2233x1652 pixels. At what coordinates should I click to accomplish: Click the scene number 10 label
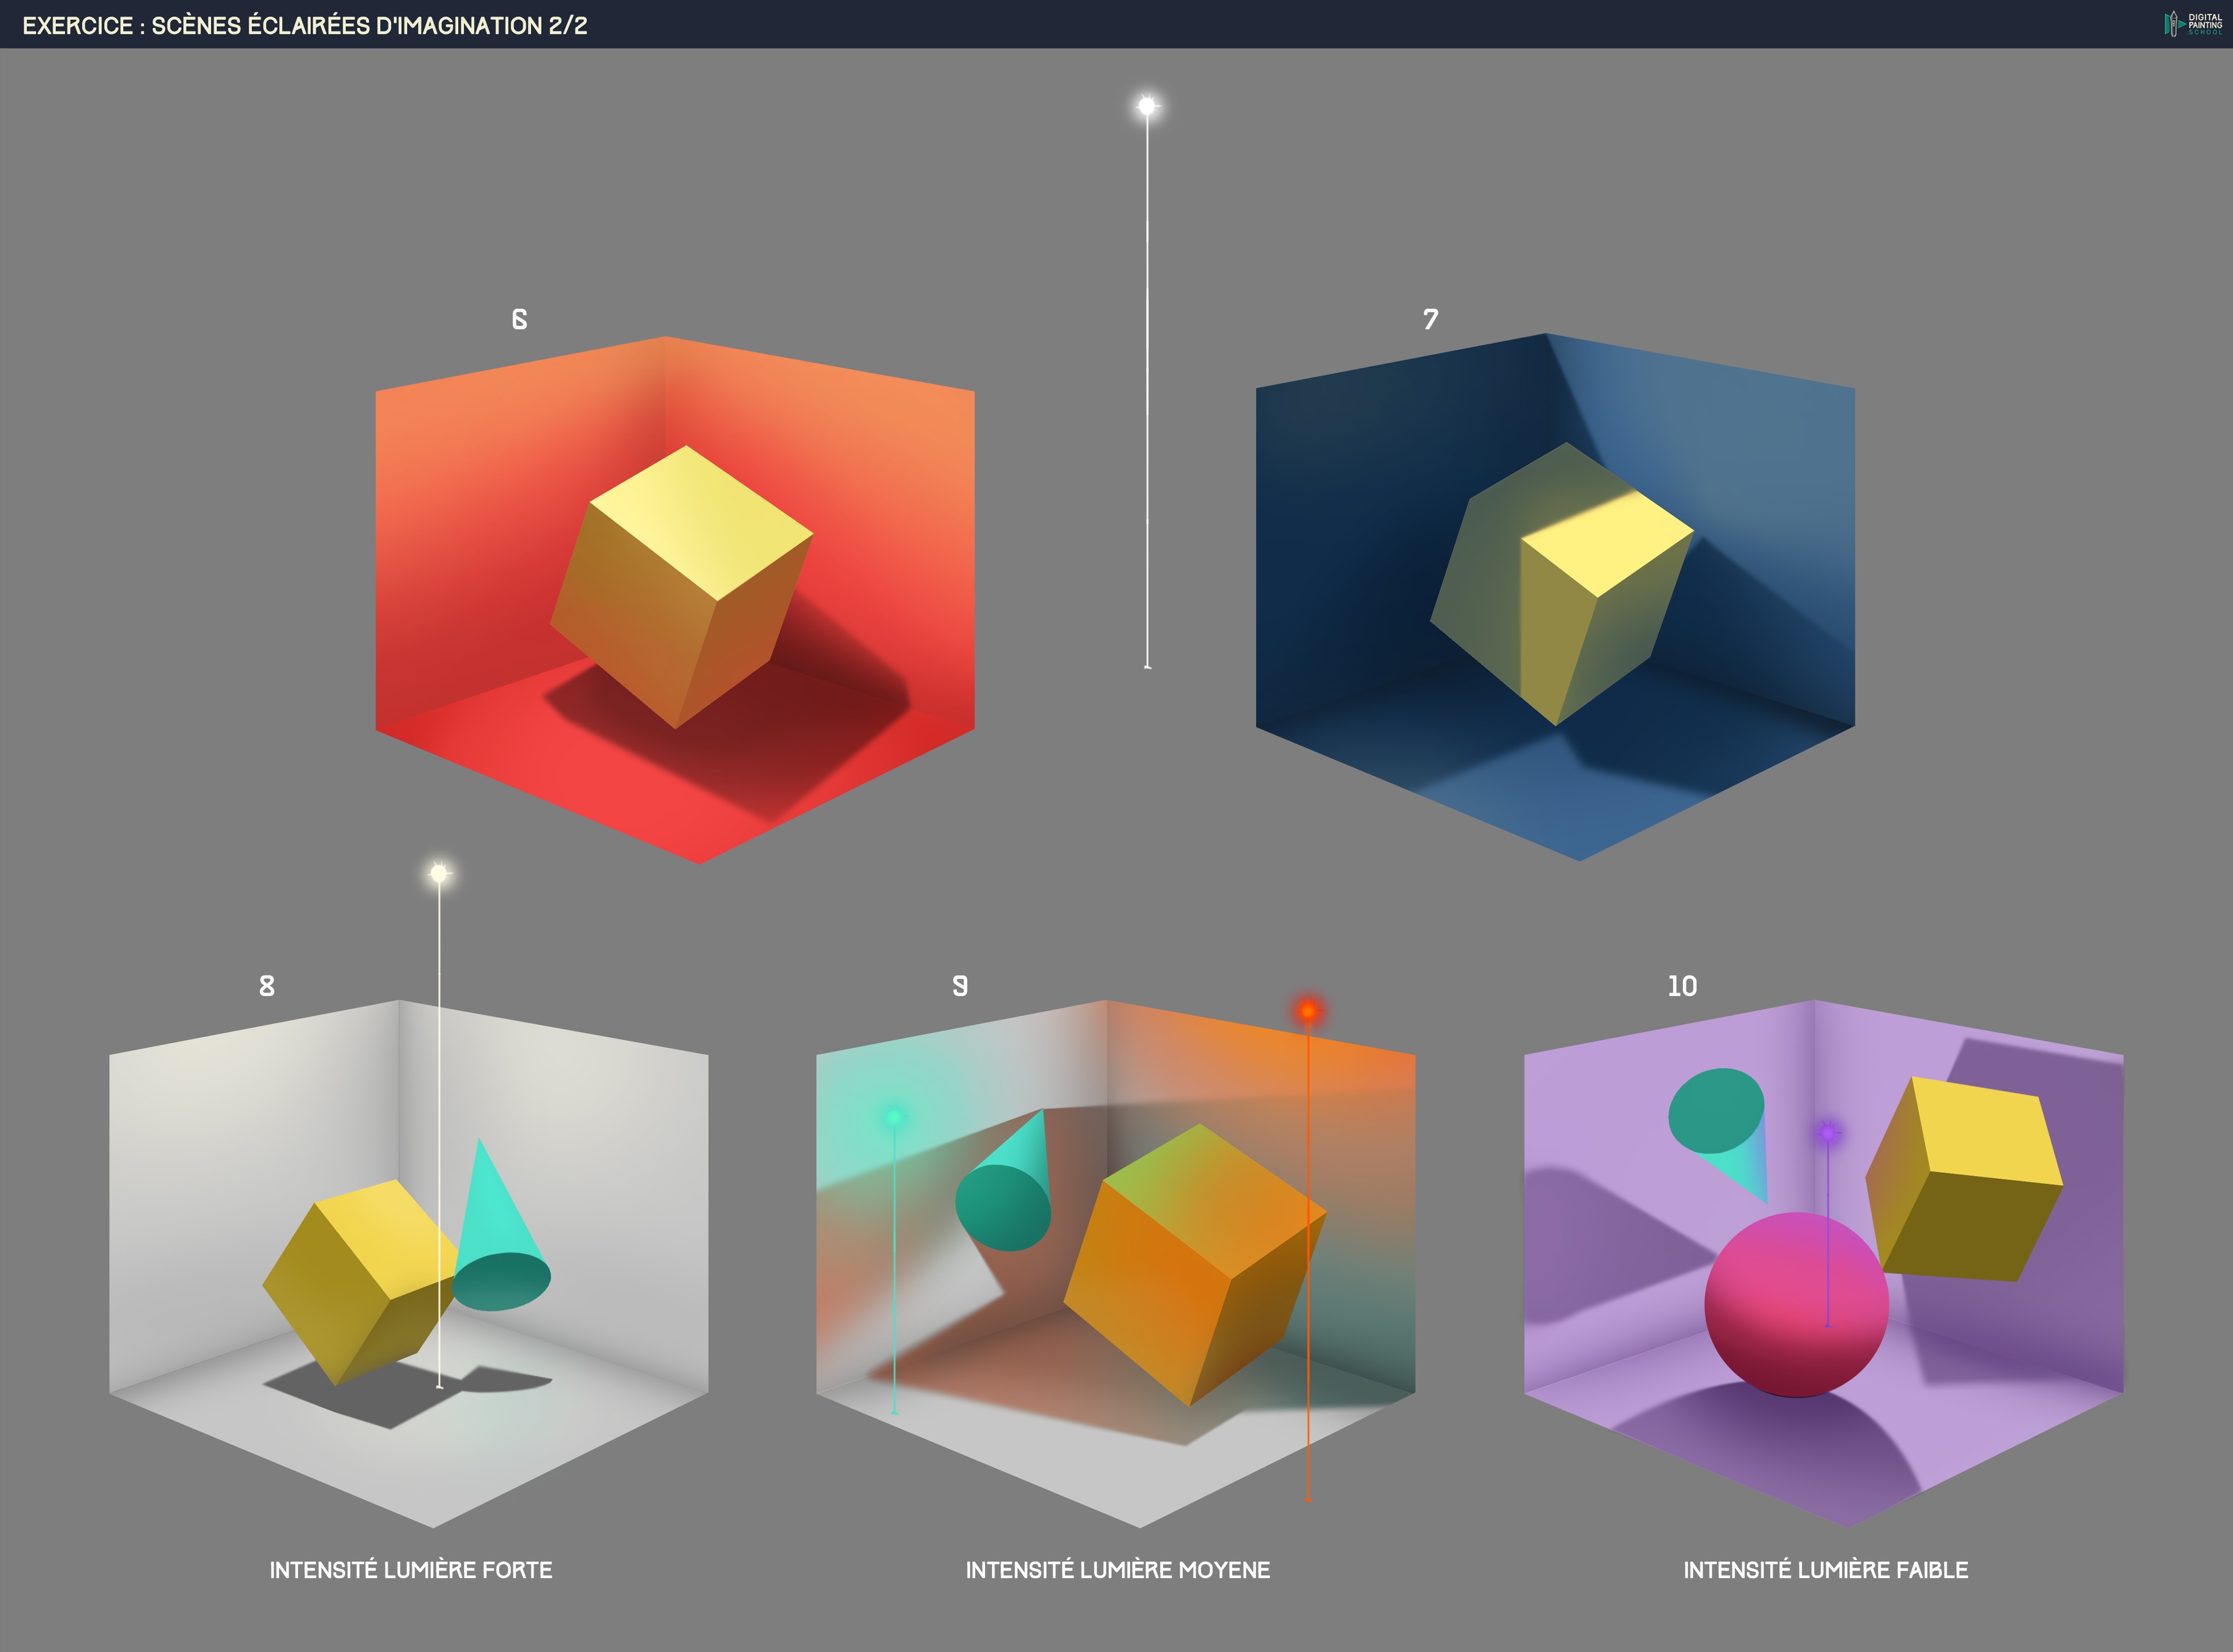coord(1682,986)
